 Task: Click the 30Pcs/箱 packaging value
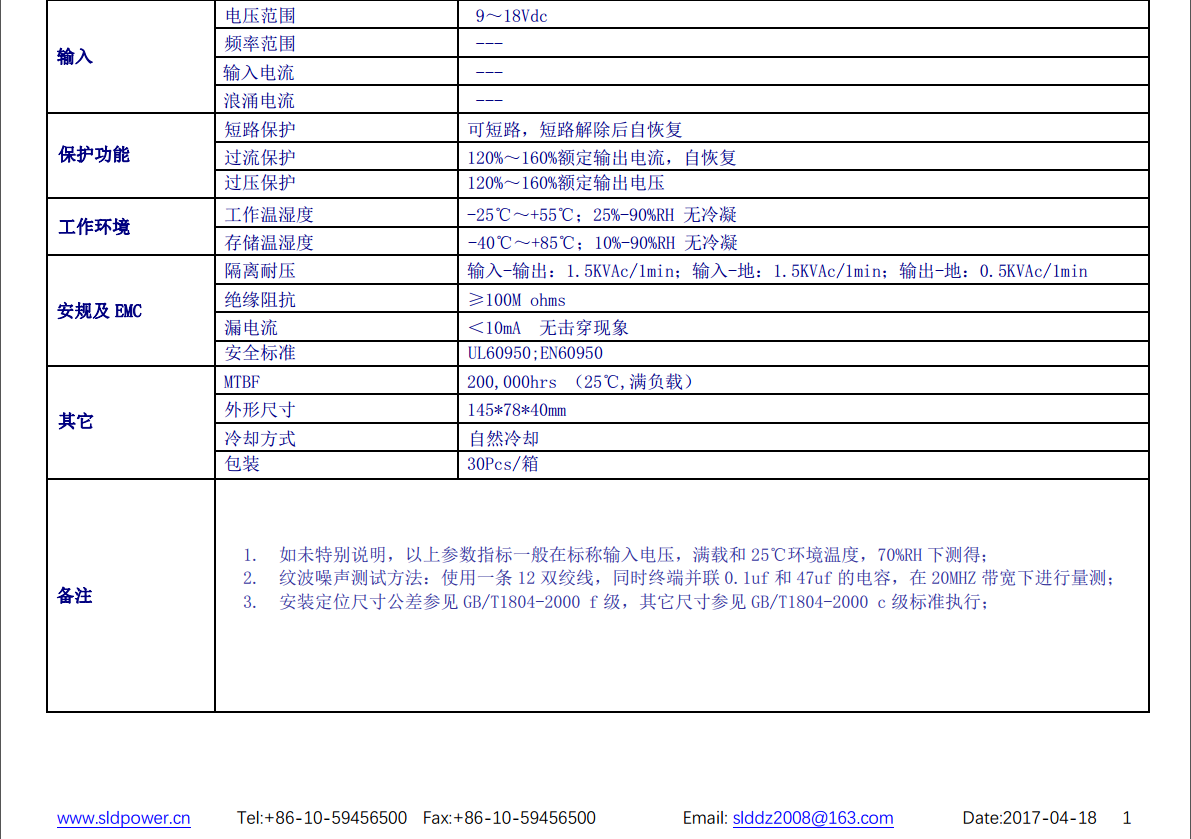tap(503, 464)
